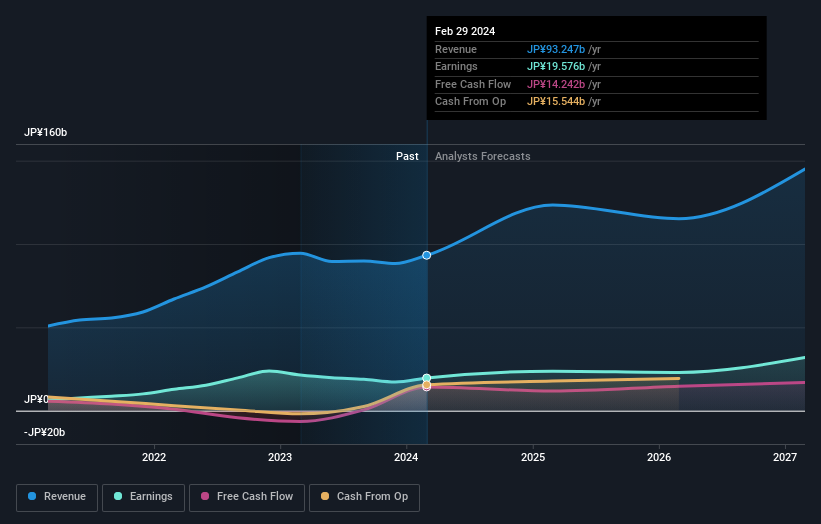The height and width of the screenshot is (524, 821).
Task: Click the 2027 x-axis label
Action: [x=785, y=457]
